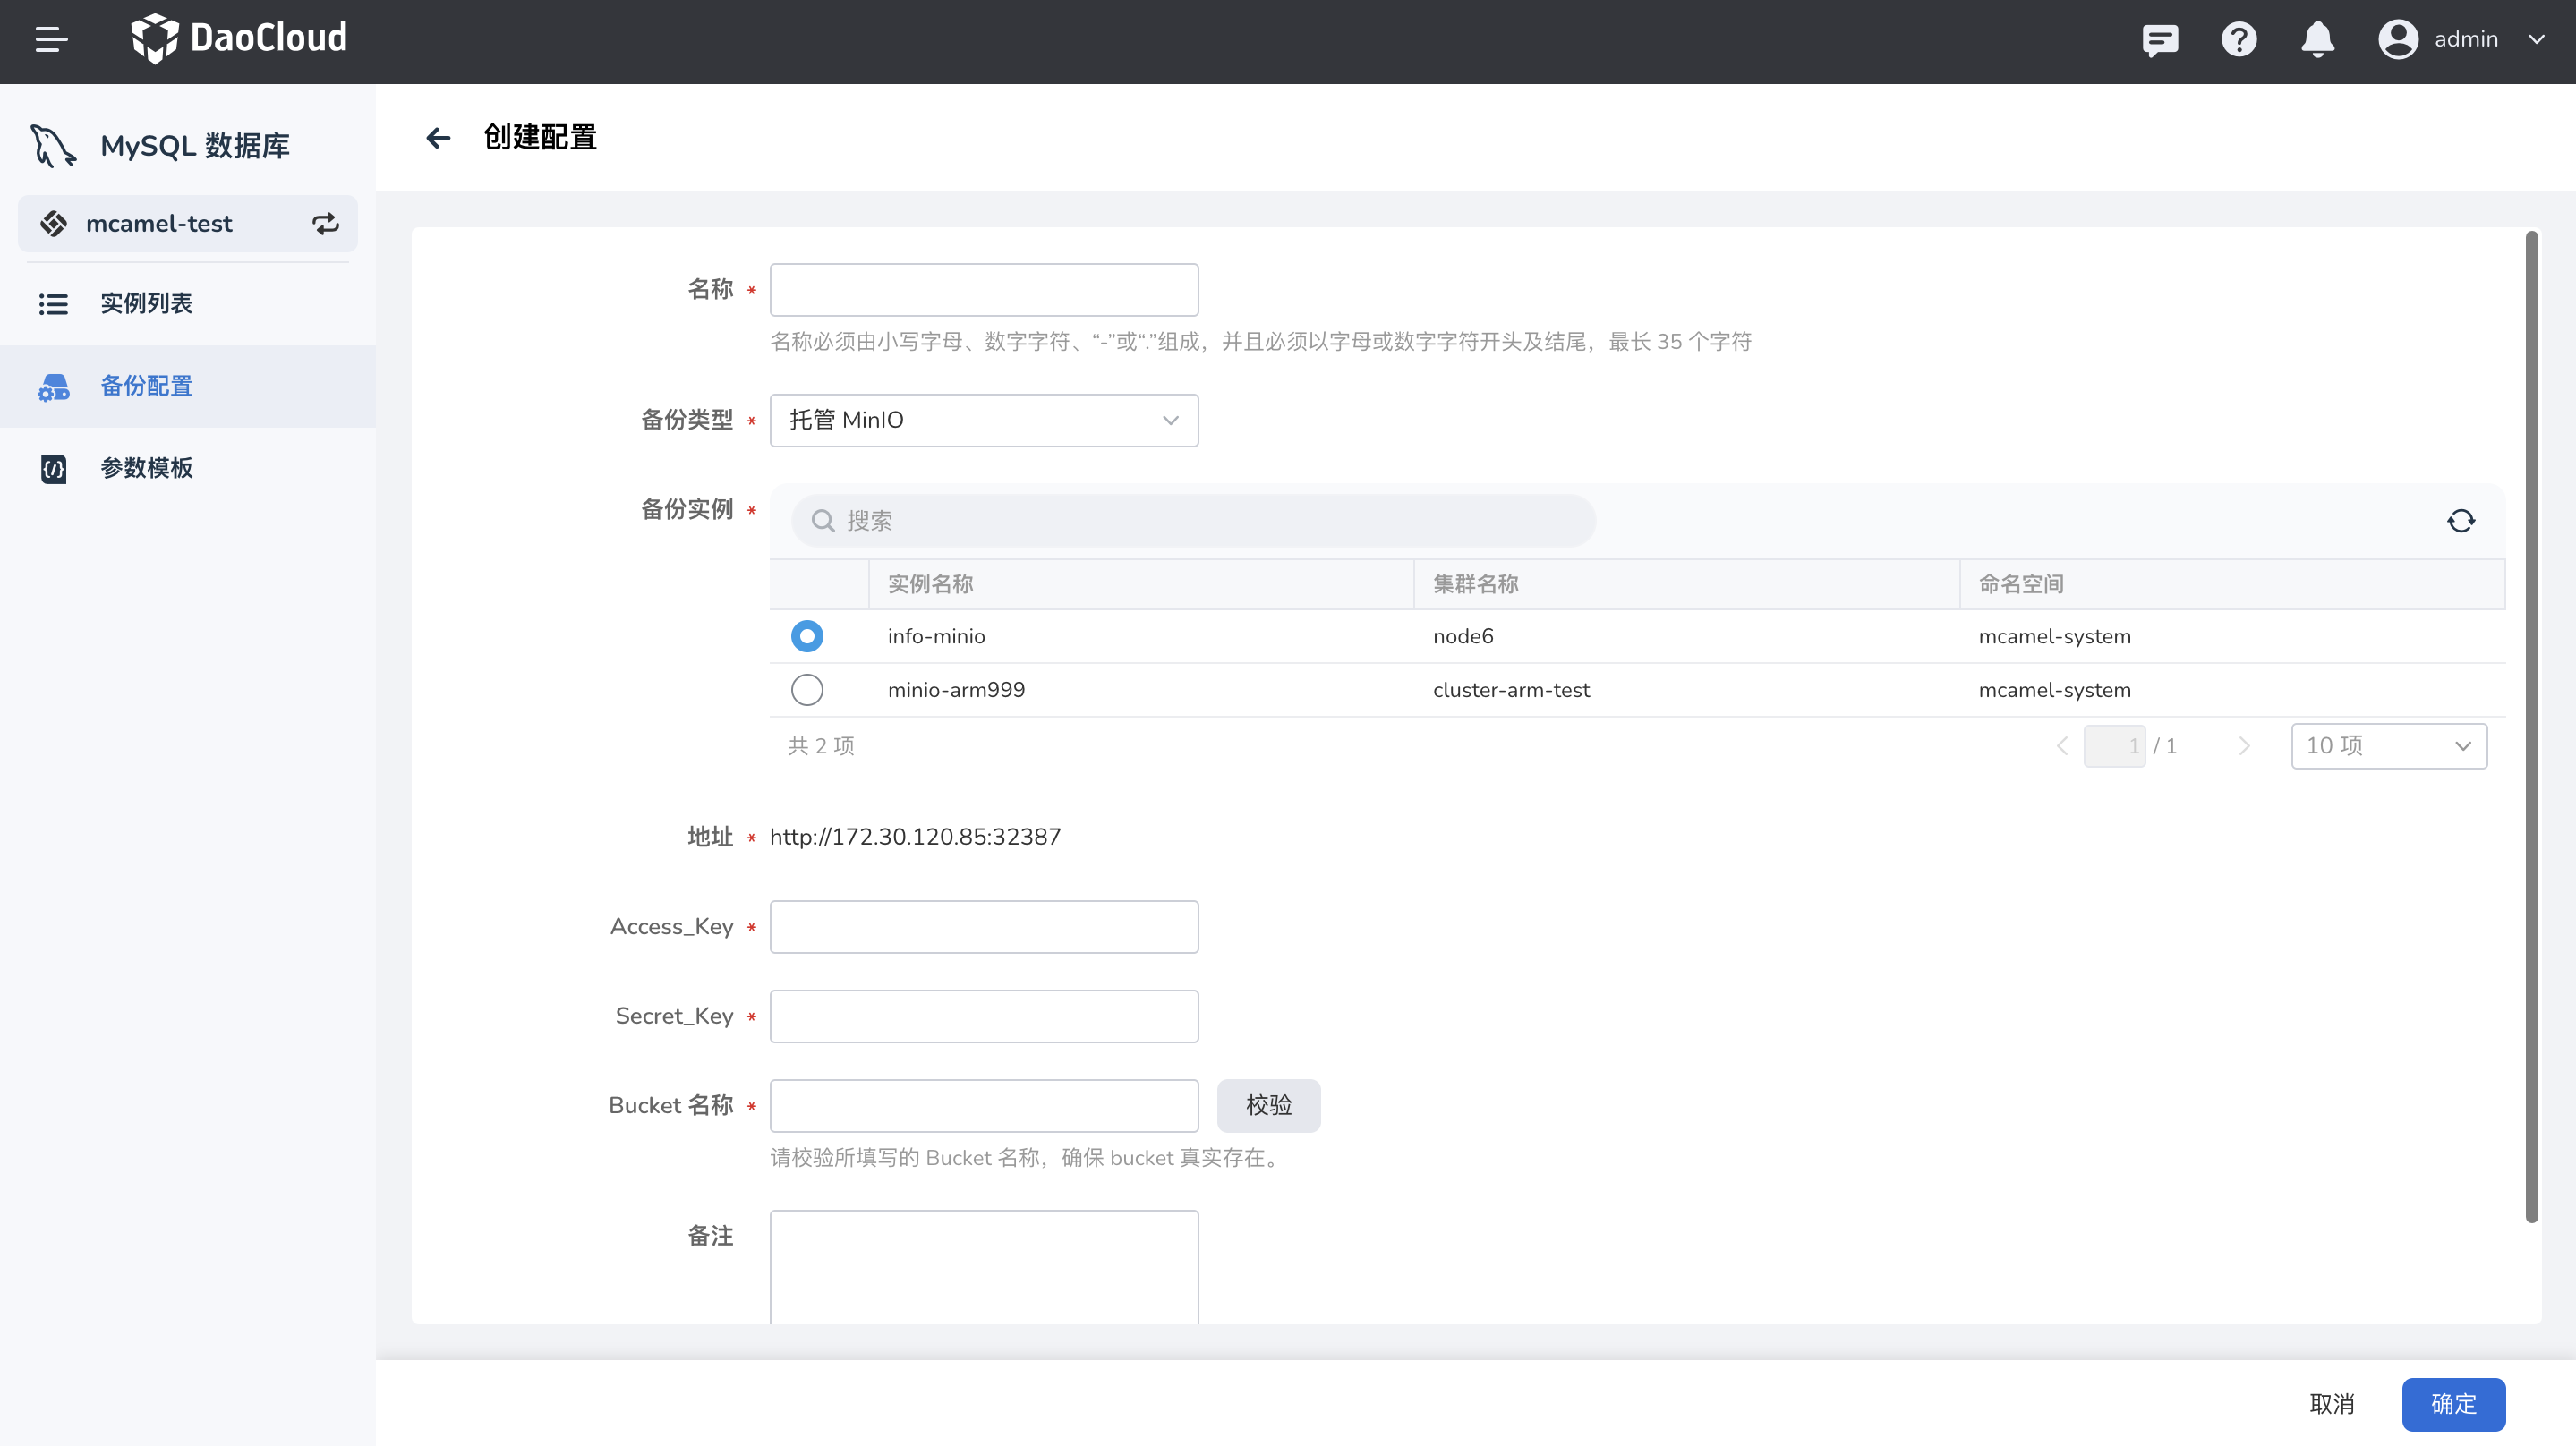Click inside the 名称 input field
This screenshot has height=1446, width=2576.
coord(983,289)
